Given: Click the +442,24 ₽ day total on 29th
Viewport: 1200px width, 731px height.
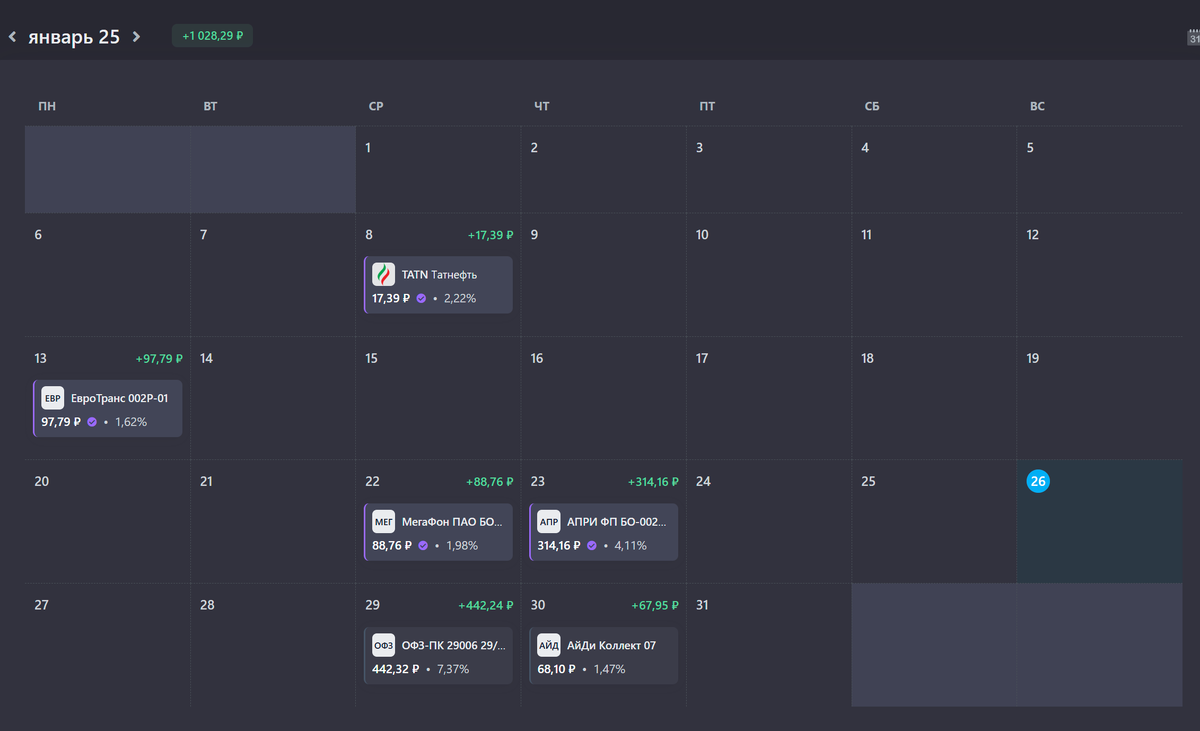Looking at the screenshot, I should 486,605.
